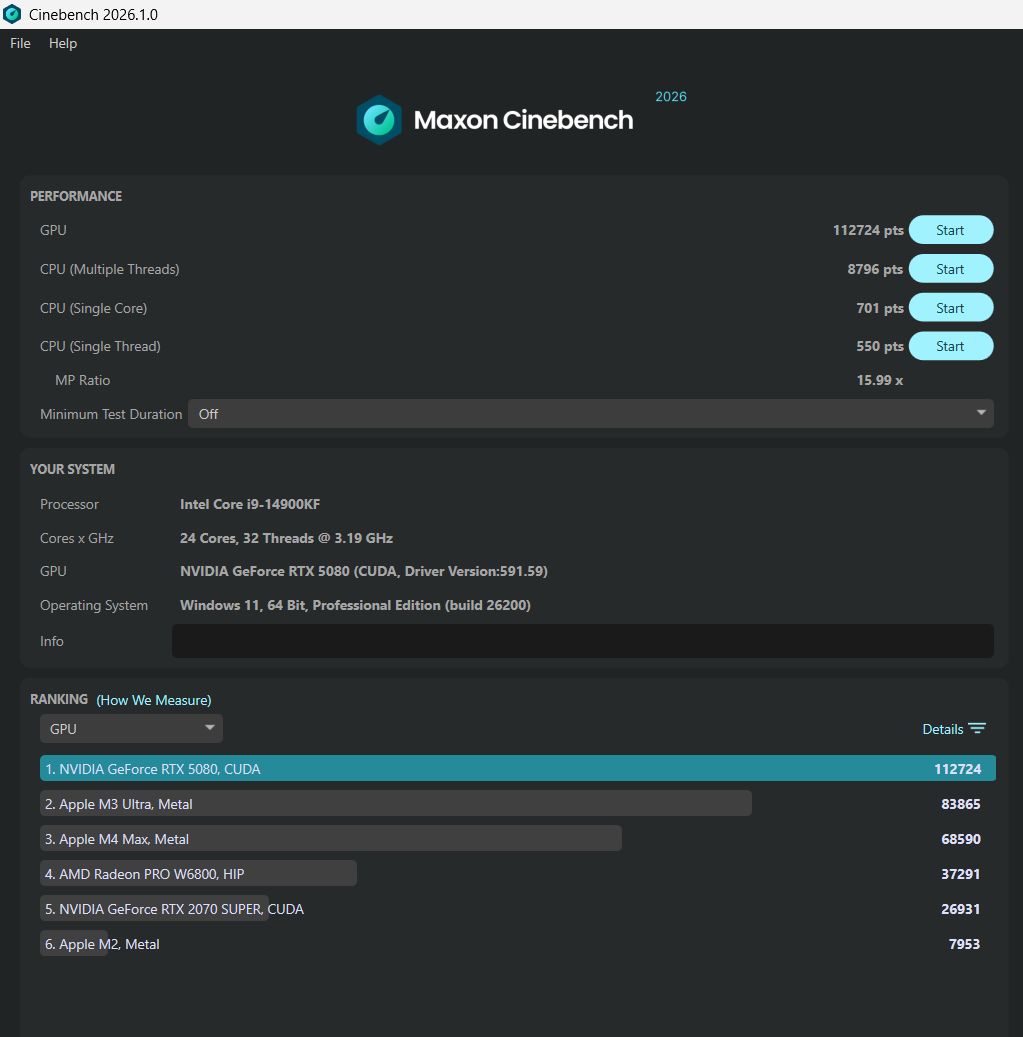Open the How We Measure link

click(x=154, y=700)
